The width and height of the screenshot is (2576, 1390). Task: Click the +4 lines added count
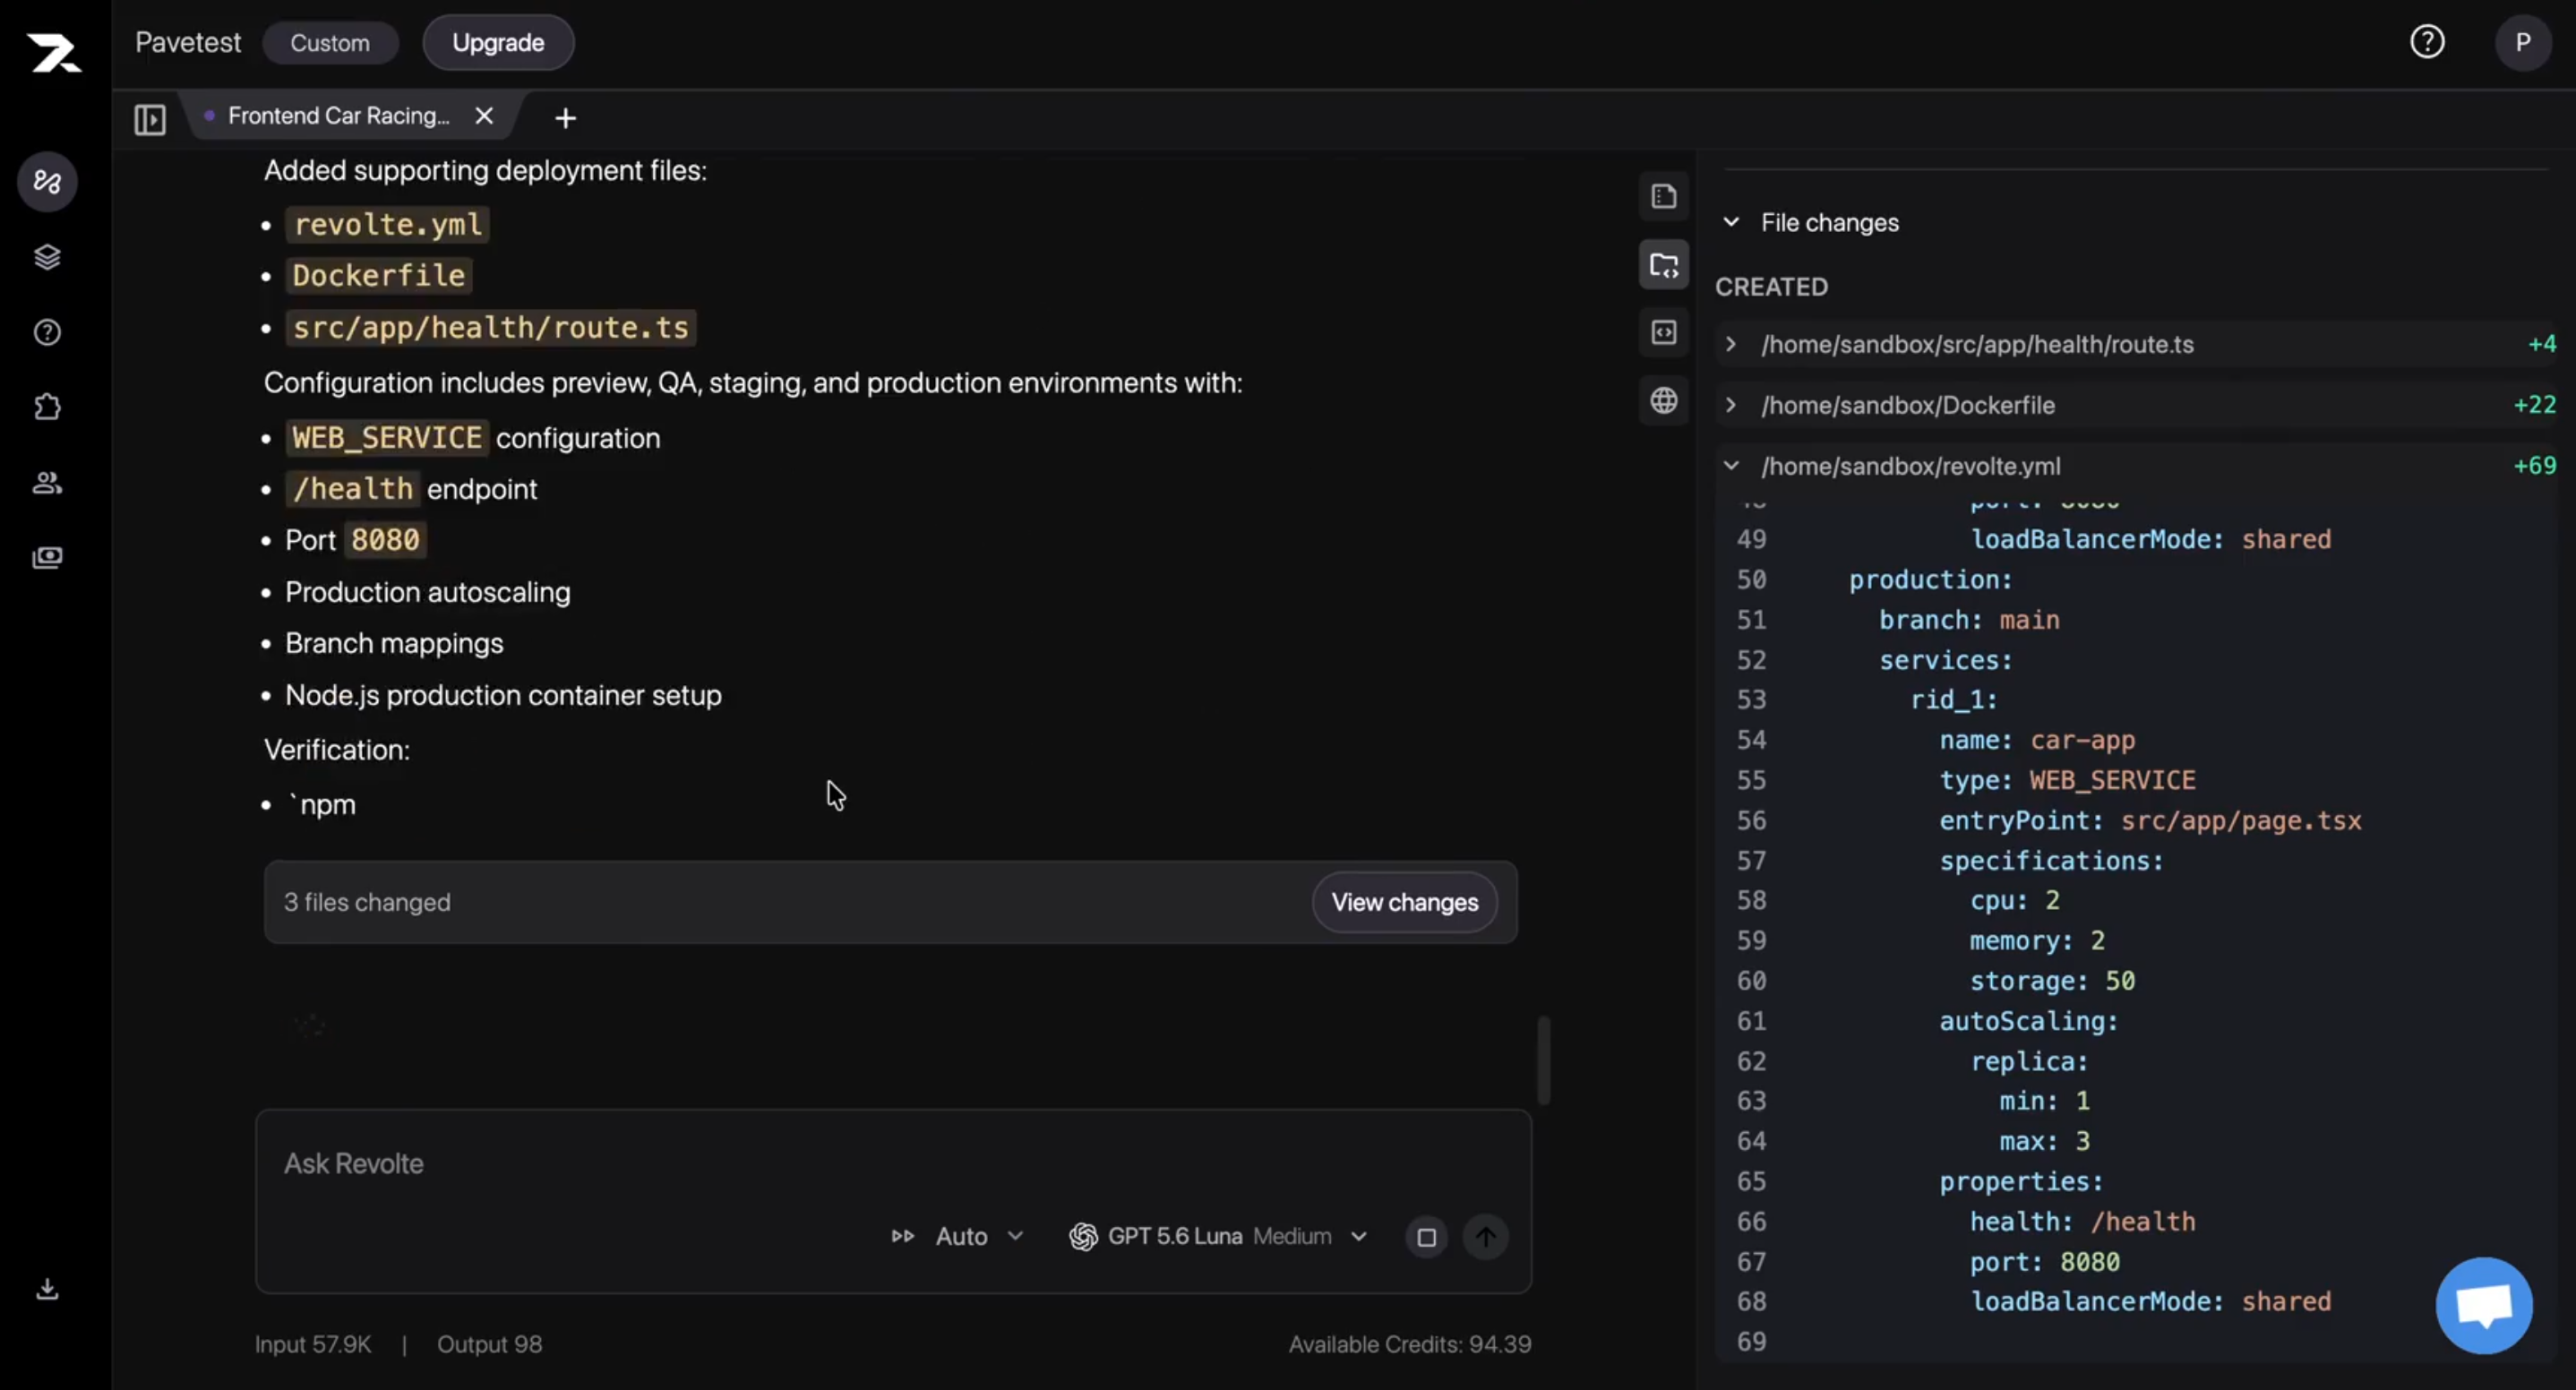2542,344
